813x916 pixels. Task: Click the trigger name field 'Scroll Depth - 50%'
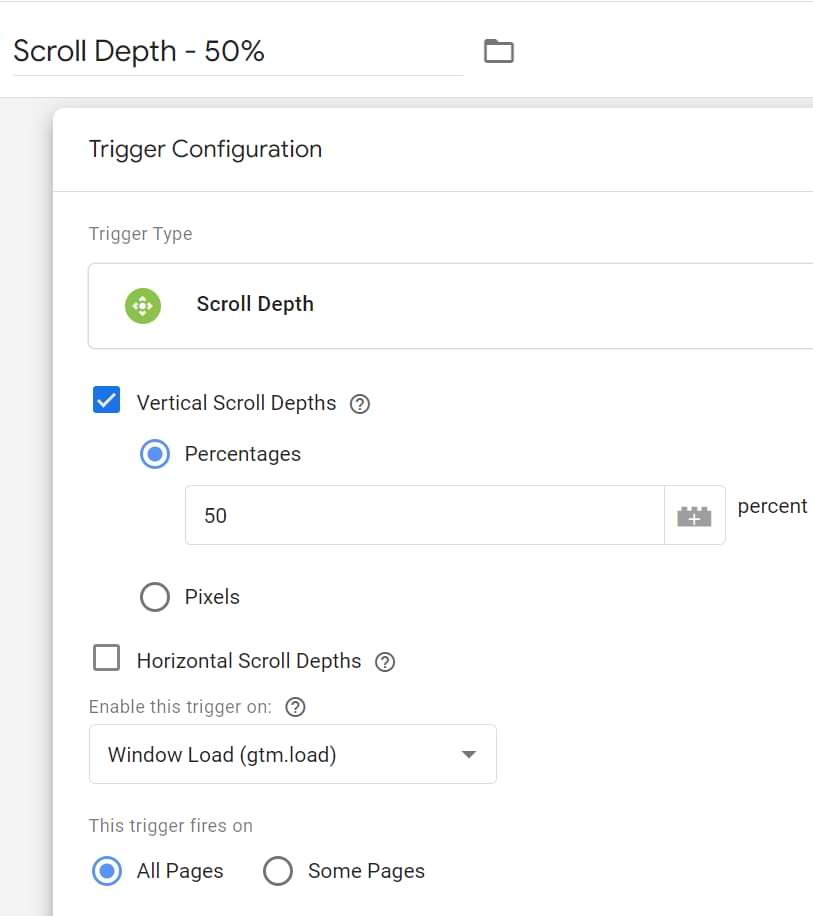point(238,52)
